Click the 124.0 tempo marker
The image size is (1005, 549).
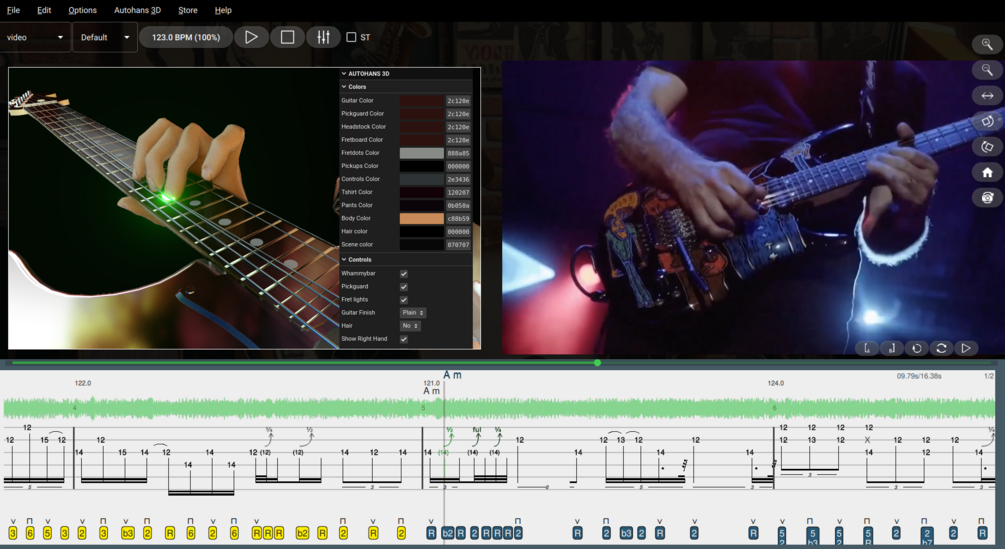point(776,383)
